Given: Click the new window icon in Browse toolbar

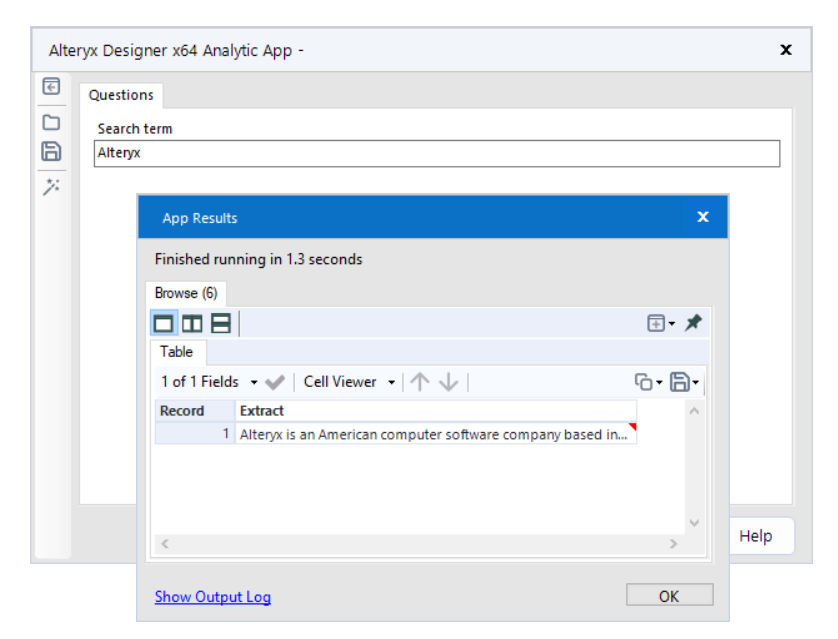Looking at the screenshot, I should (x=656, y=323).
